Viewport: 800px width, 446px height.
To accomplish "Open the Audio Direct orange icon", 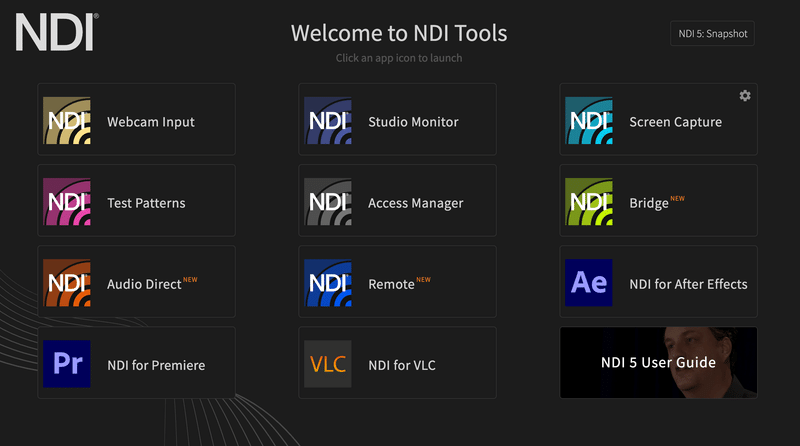I will coord(67,283).
